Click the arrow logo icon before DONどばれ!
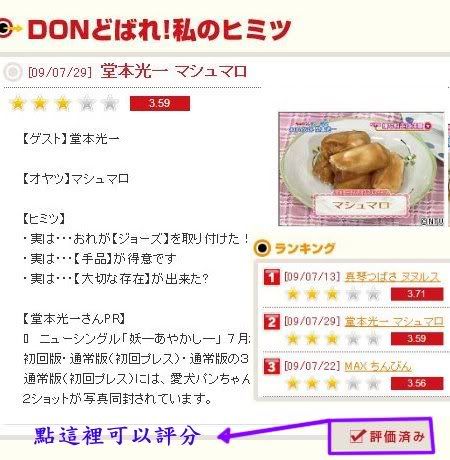Viewport: 450px width, 460px height. click(9, 29)
